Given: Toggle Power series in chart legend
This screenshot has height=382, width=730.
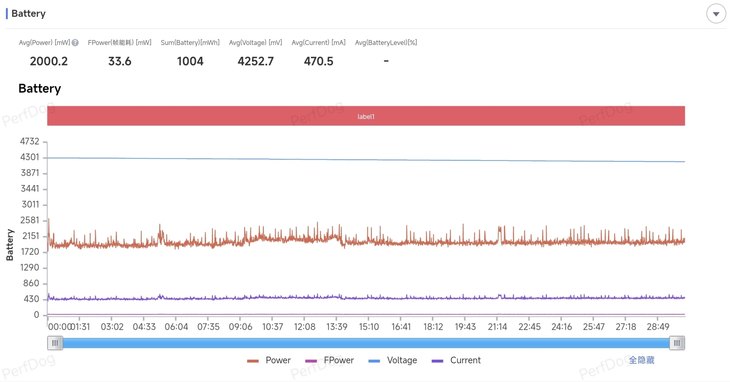Looking at the screenshot, I should (x=269, y=360).
